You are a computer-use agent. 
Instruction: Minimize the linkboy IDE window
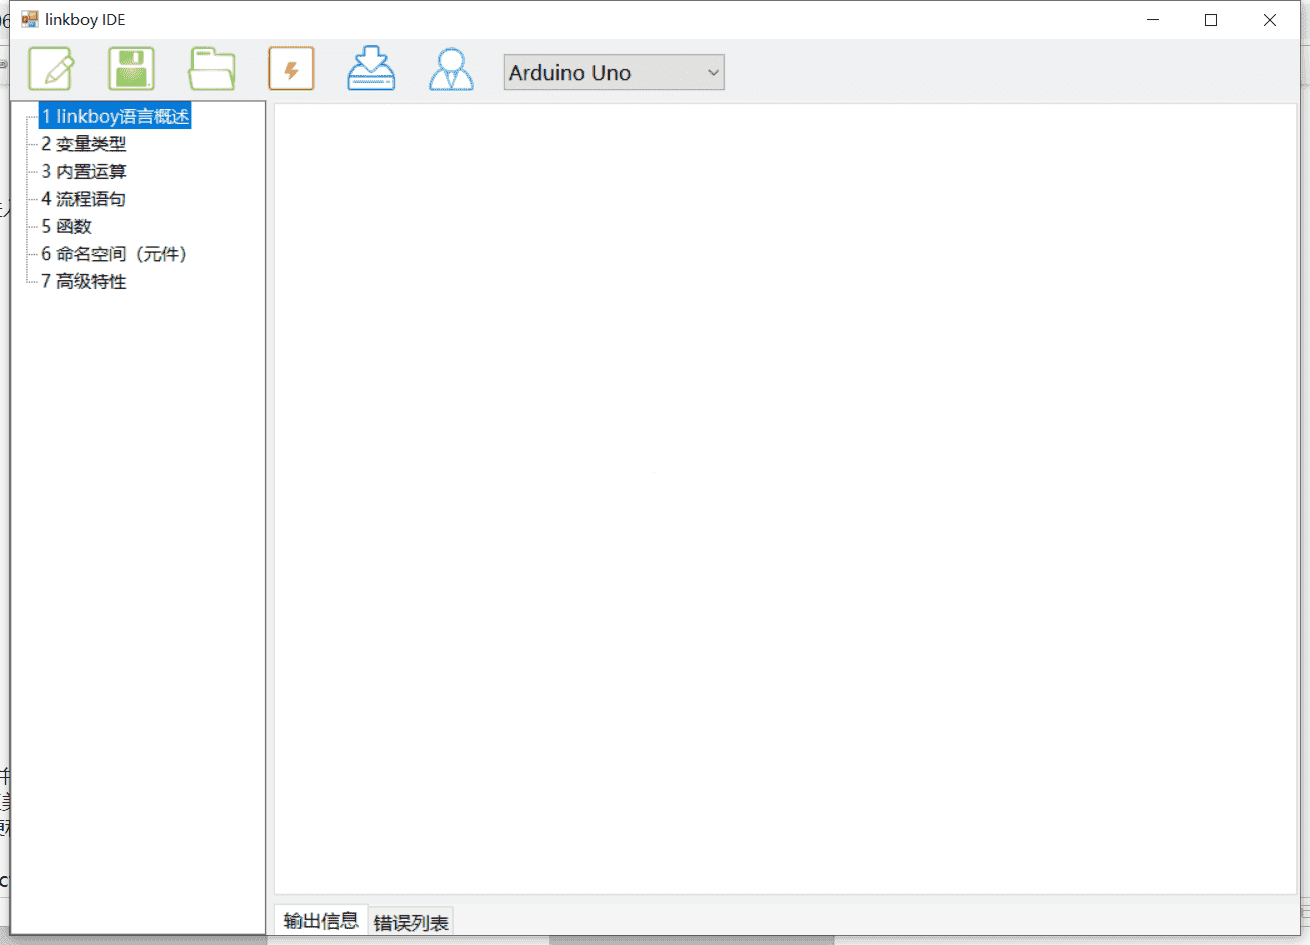(1153, 20)
